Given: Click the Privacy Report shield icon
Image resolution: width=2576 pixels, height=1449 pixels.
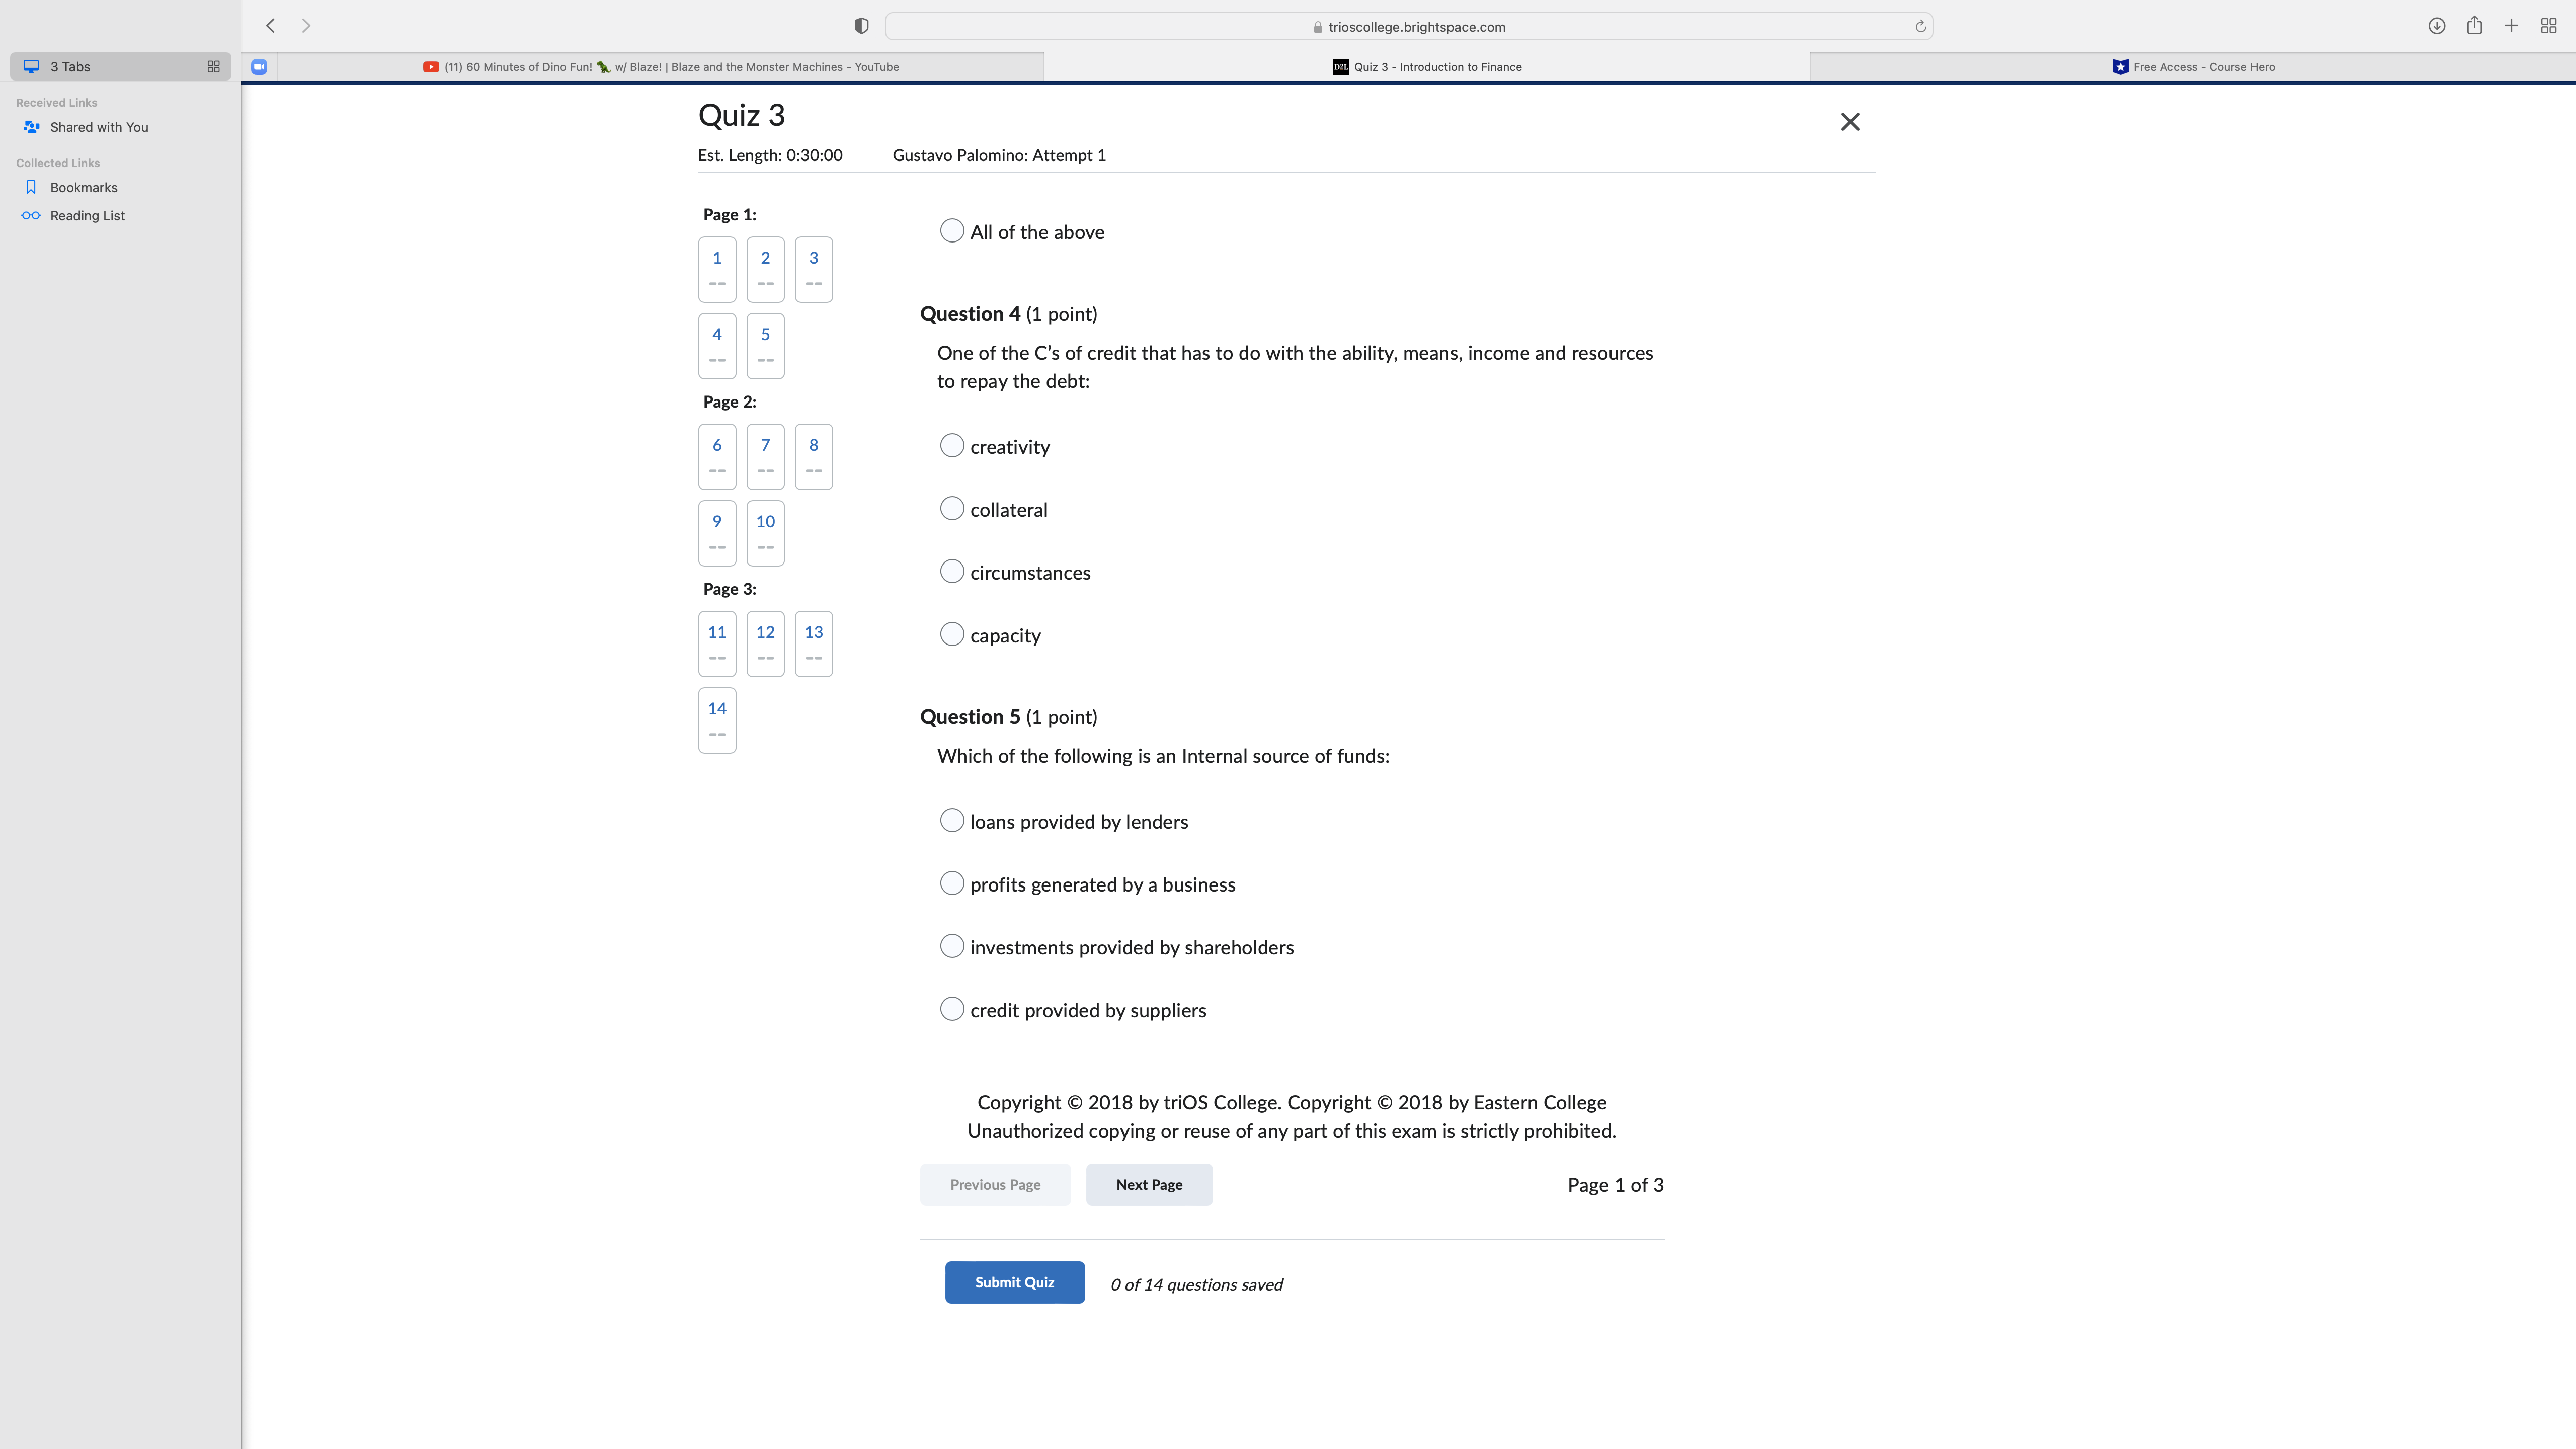Looking at the screenshot, I should pyautogui.click(x=860, y=26).
